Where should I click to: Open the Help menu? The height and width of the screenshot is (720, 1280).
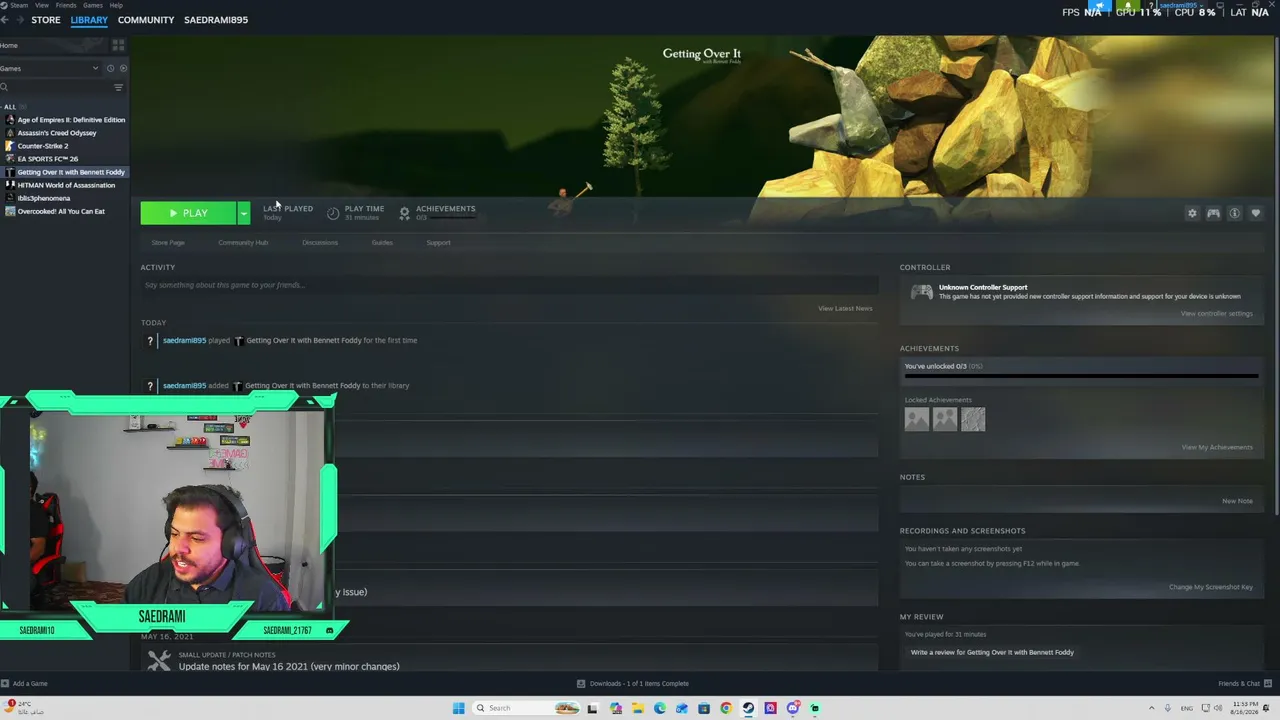pyautogui.click(x=116, y=5)
